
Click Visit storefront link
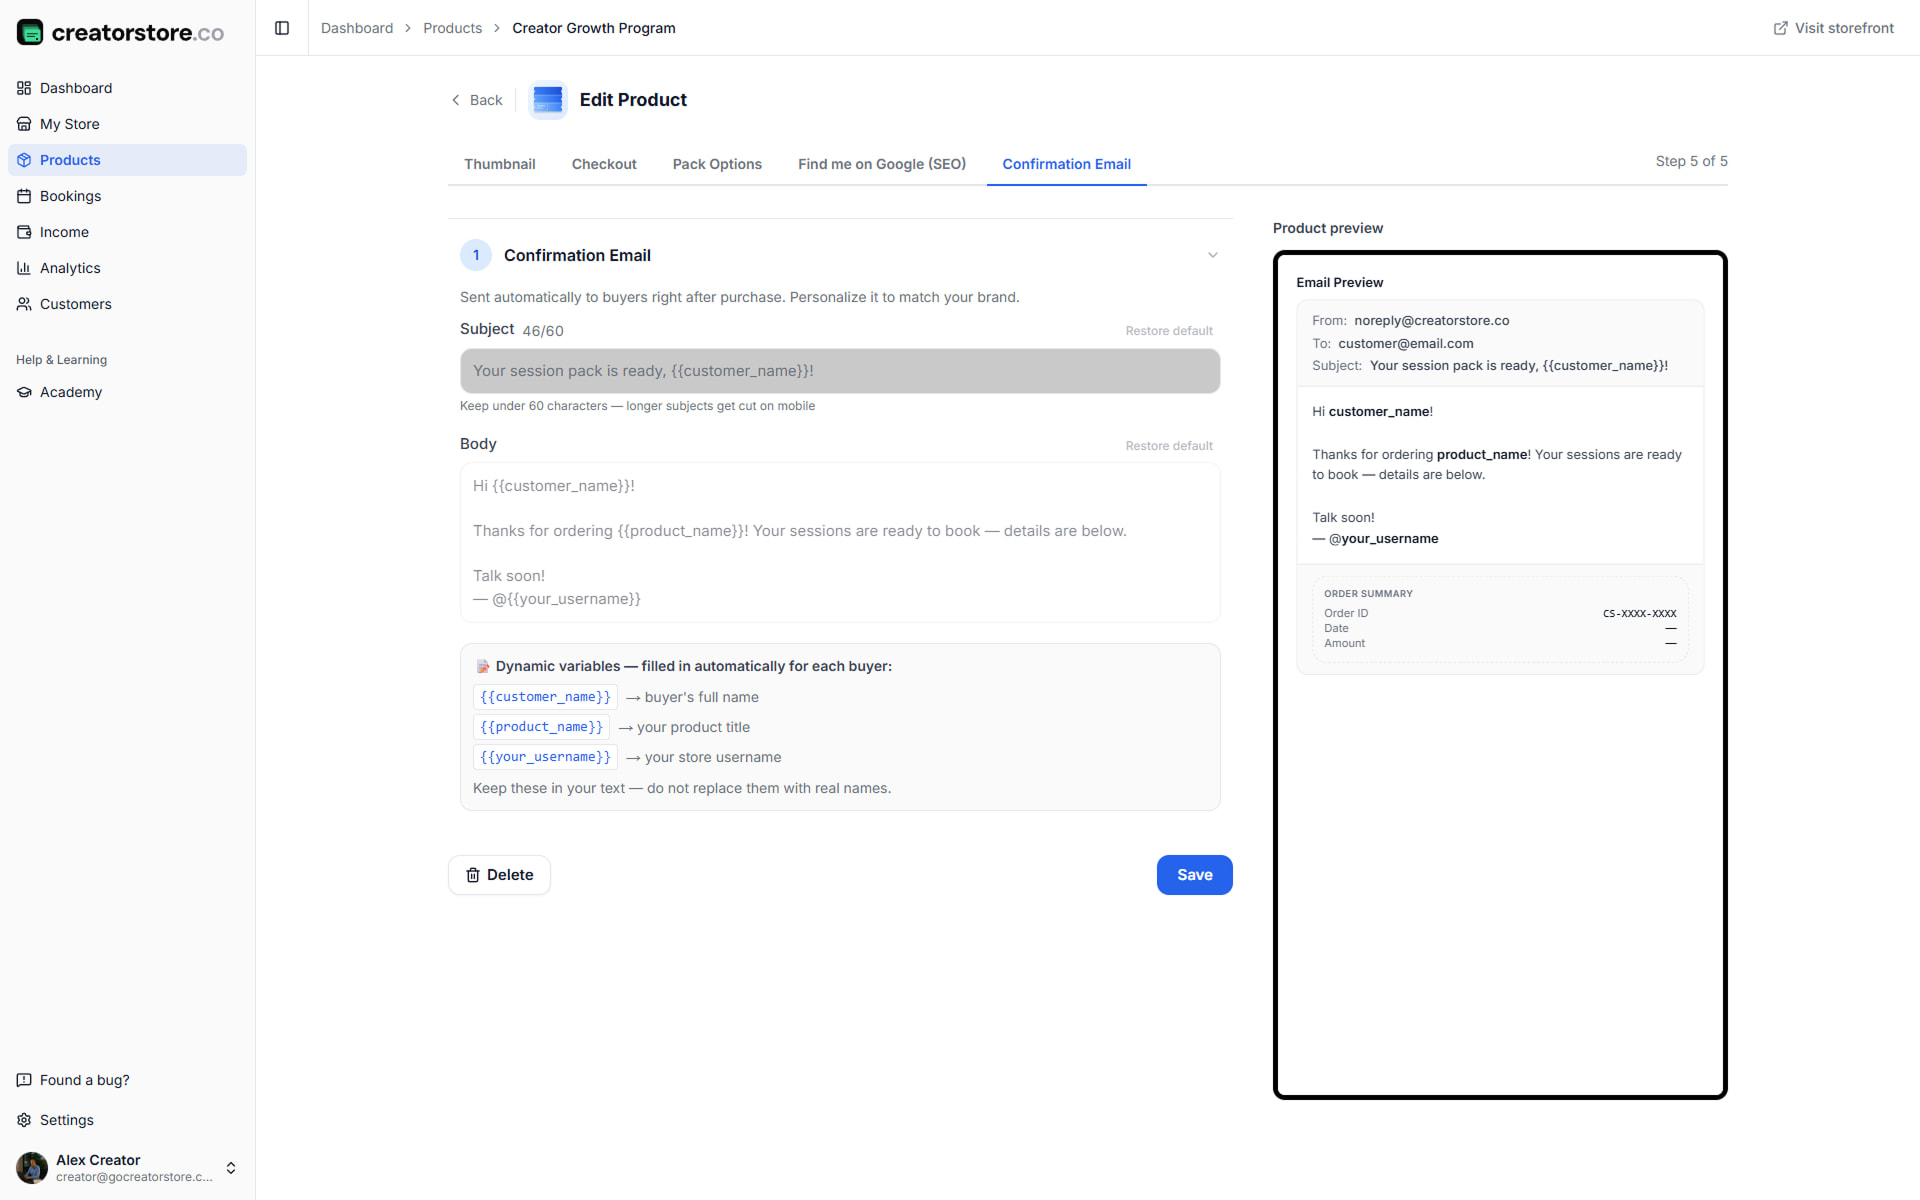coord(1833,28)
